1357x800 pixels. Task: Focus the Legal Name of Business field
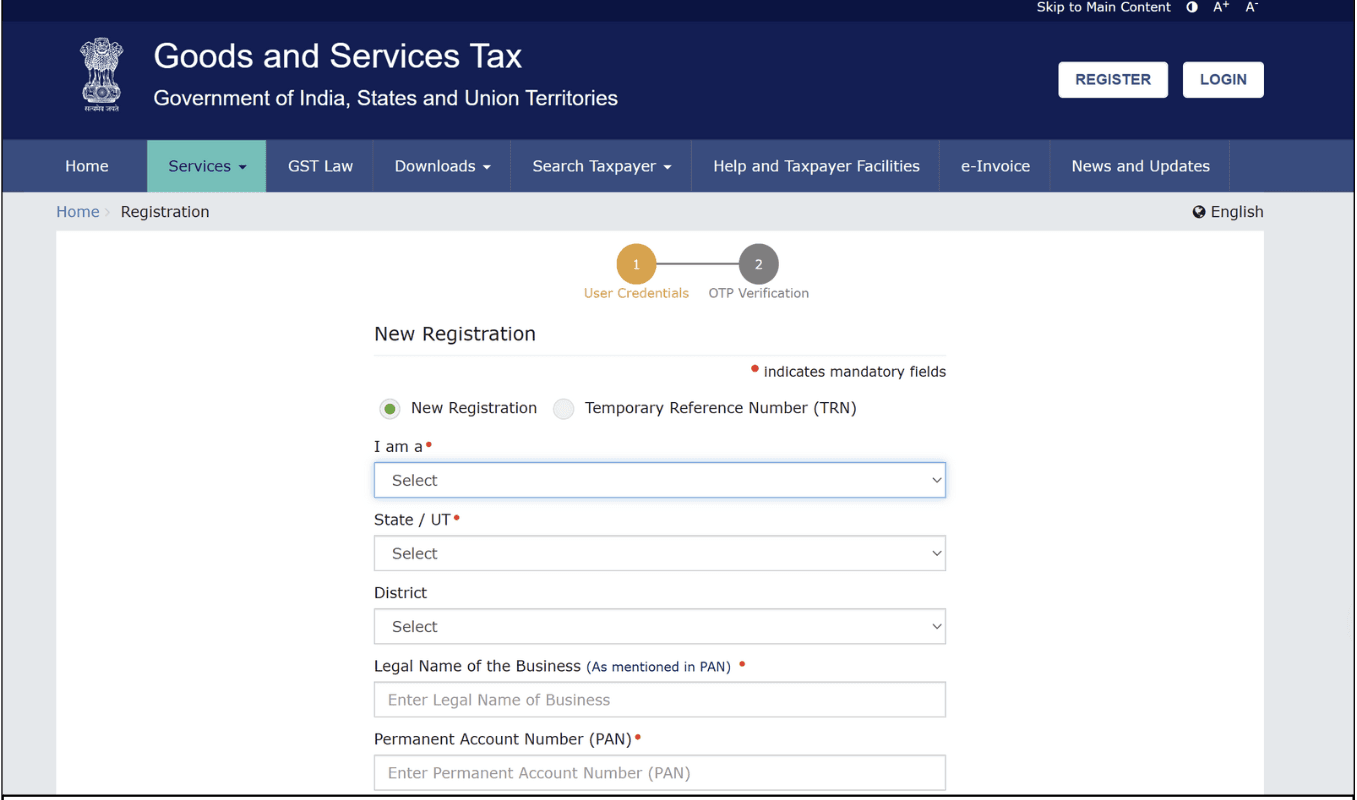click(x=660, y=700)
